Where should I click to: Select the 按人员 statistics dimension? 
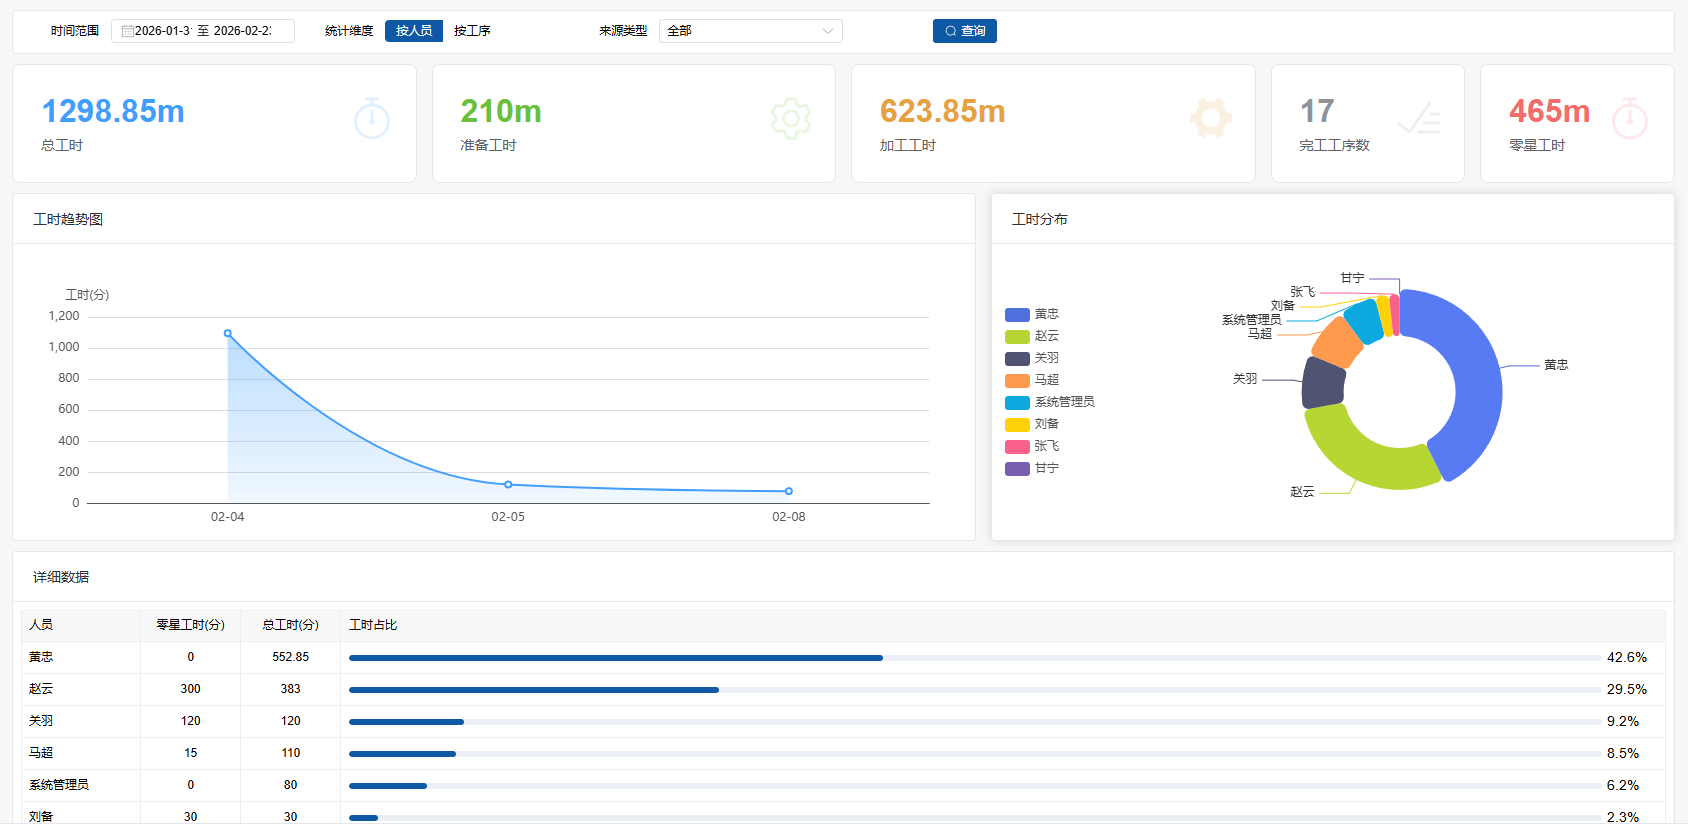click(413, 31)
